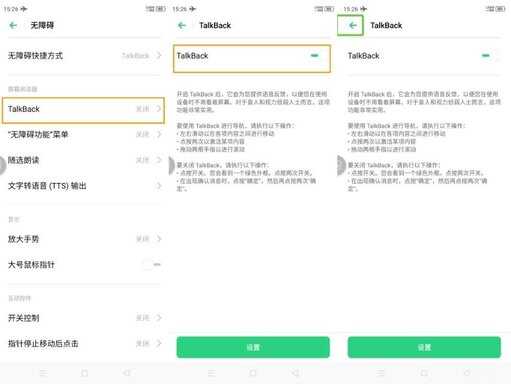Open the 无障碍快捷方式 setting
511x384 pixels.
[85, 55]
